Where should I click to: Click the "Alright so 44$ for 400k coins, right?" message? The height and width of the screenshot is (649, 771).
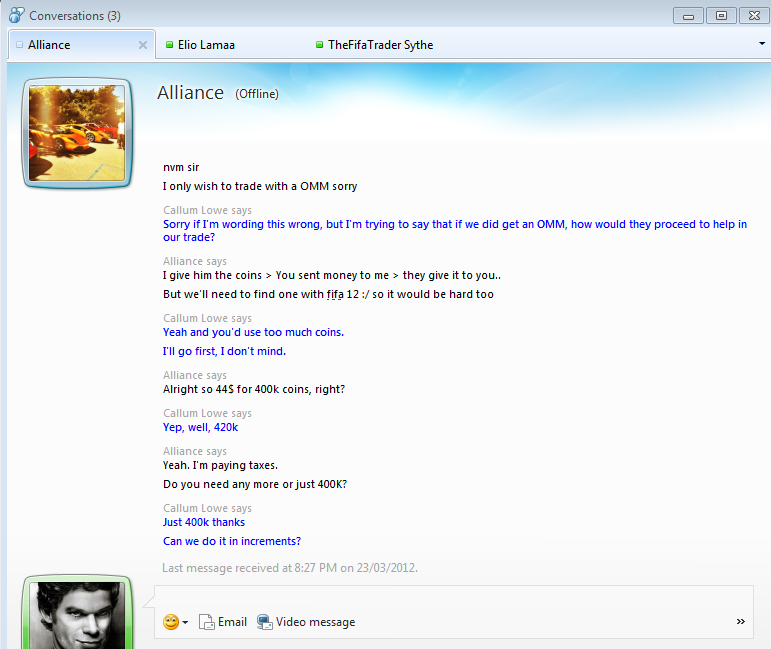(x=254, y=389)
